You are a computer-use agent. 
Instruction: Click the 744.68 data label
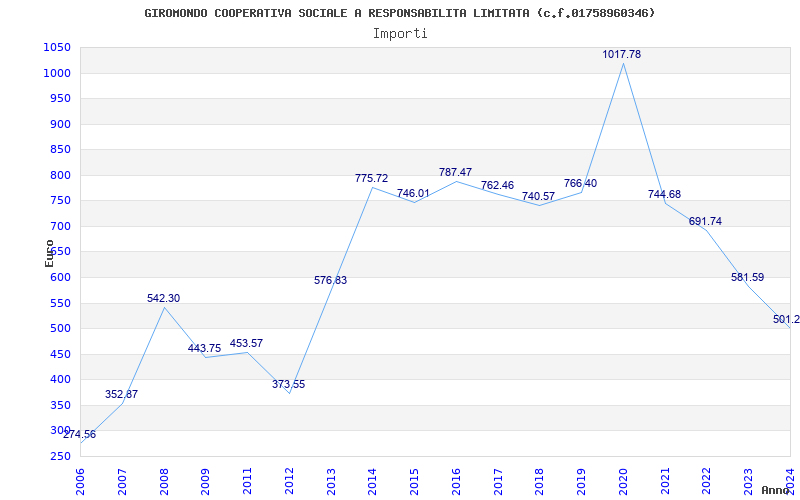click(664, 194)
